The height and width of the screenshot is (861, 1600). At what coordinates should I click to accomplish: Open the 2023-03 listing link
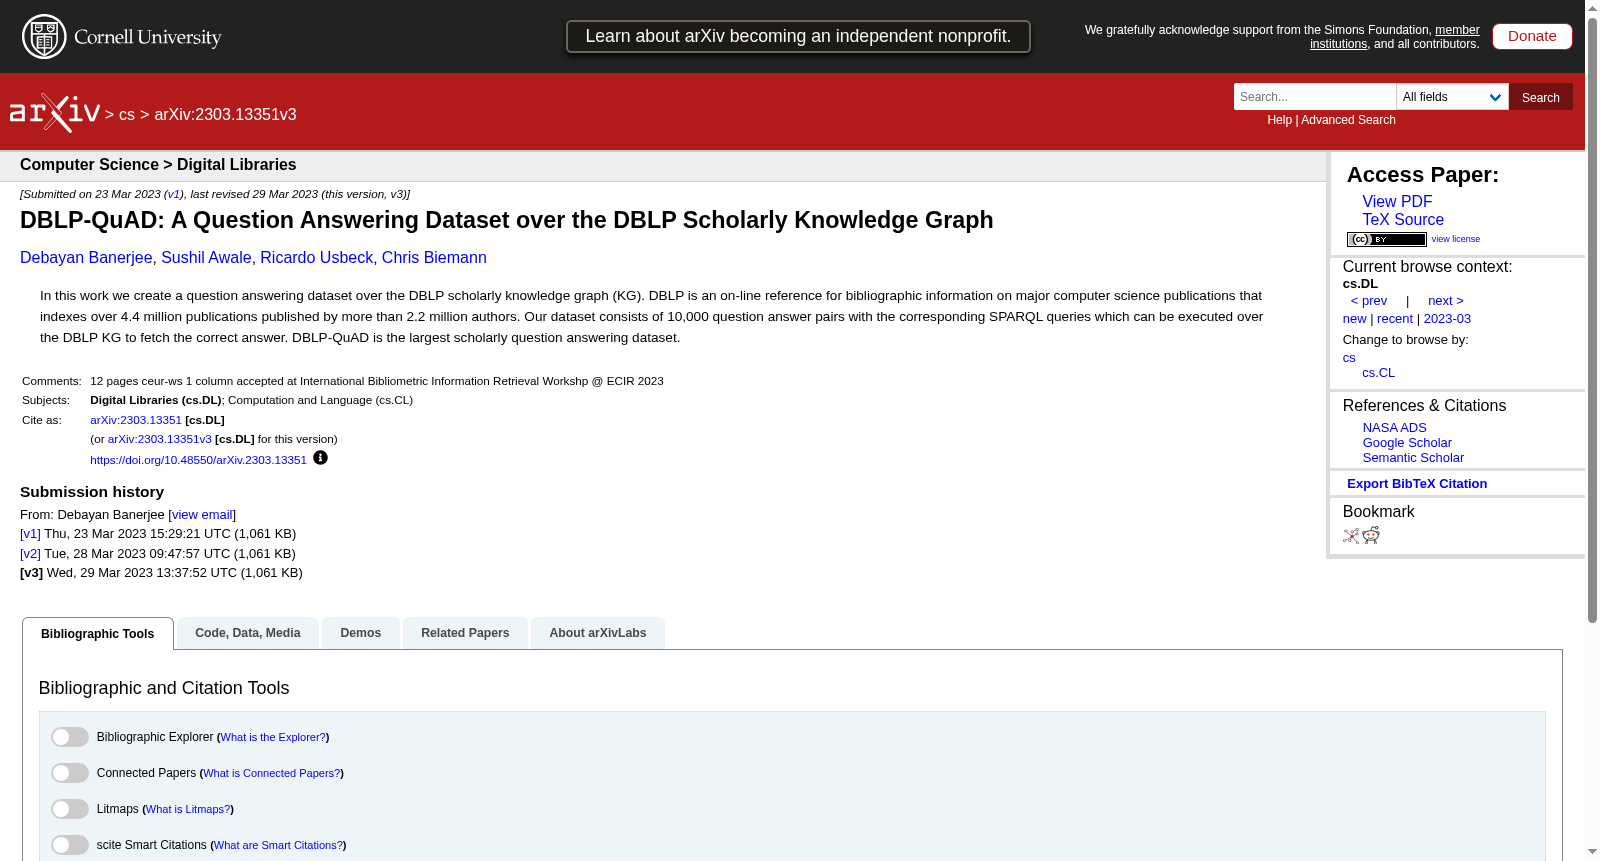(x=1447, y=319)
